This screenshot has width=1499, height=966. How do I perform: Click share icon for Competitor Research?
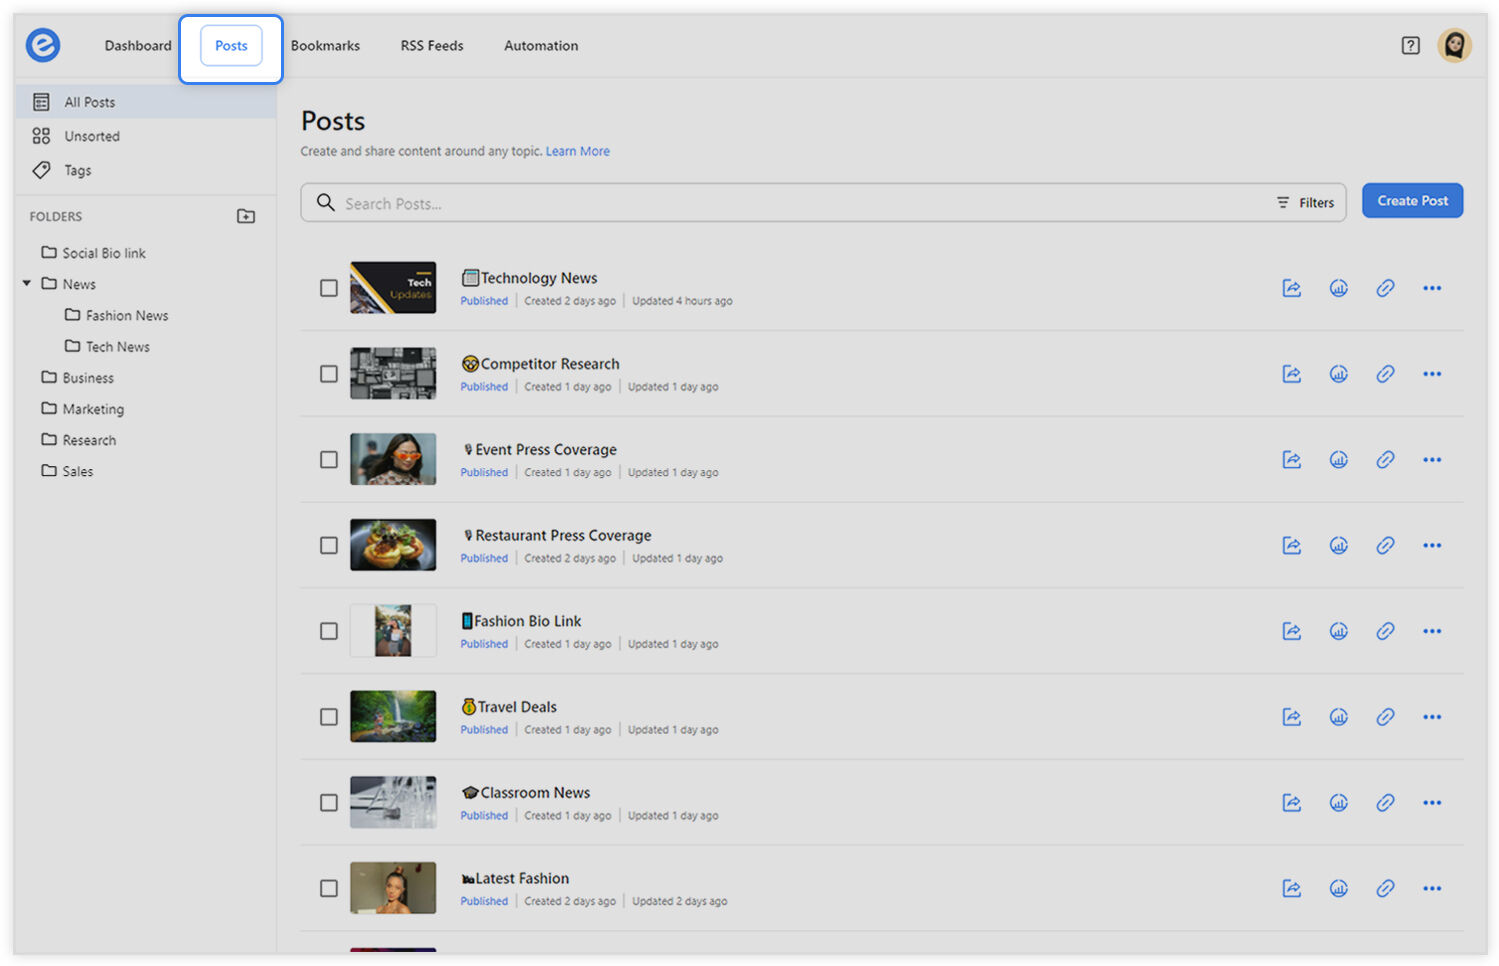(1292, 374)
